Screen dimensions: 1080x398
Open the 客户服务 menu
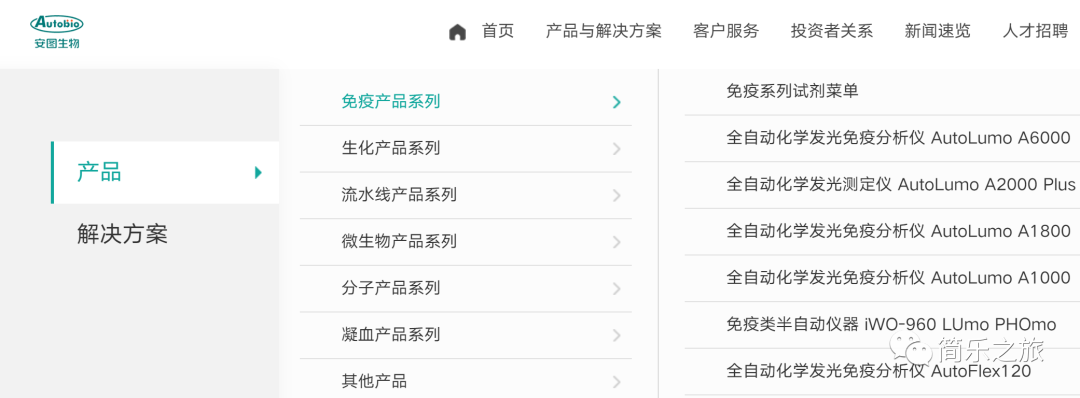[726, 31]
